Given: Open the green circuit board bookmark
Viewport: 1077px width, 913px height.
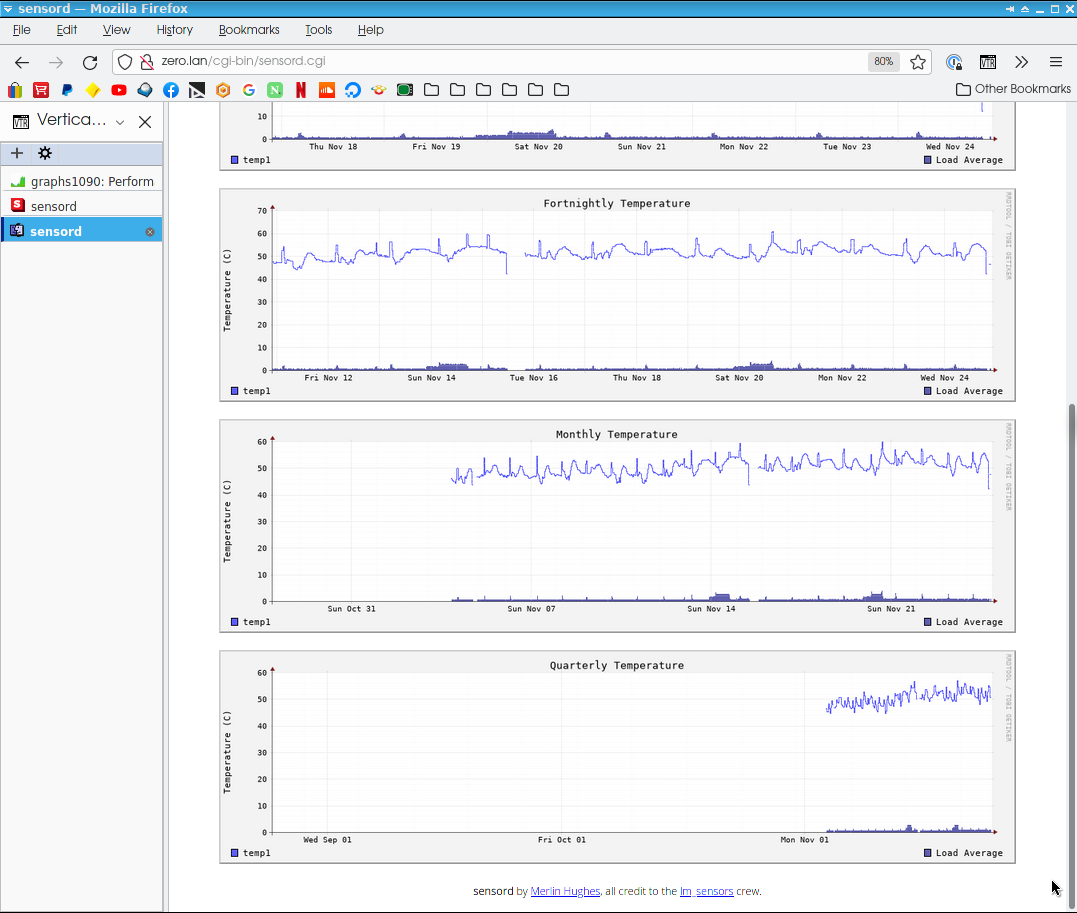Looking at the screenshot, I should click(405, 90).
